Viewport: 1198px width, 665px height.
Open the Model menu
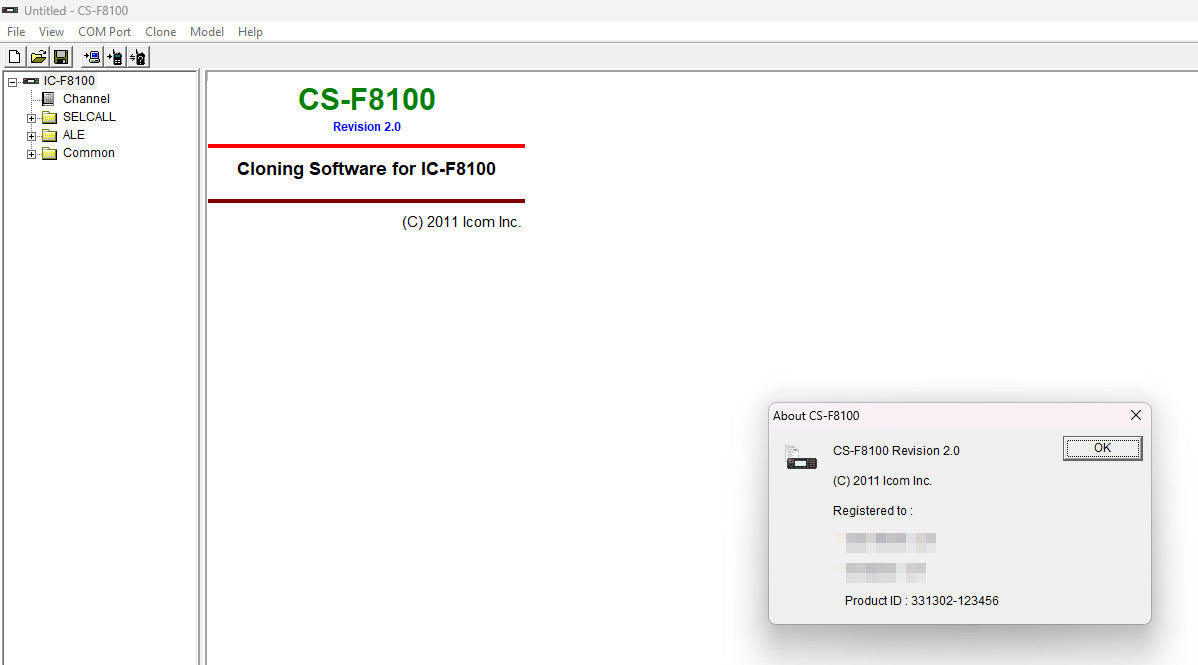pyautogui.click(x=206, y=32)
